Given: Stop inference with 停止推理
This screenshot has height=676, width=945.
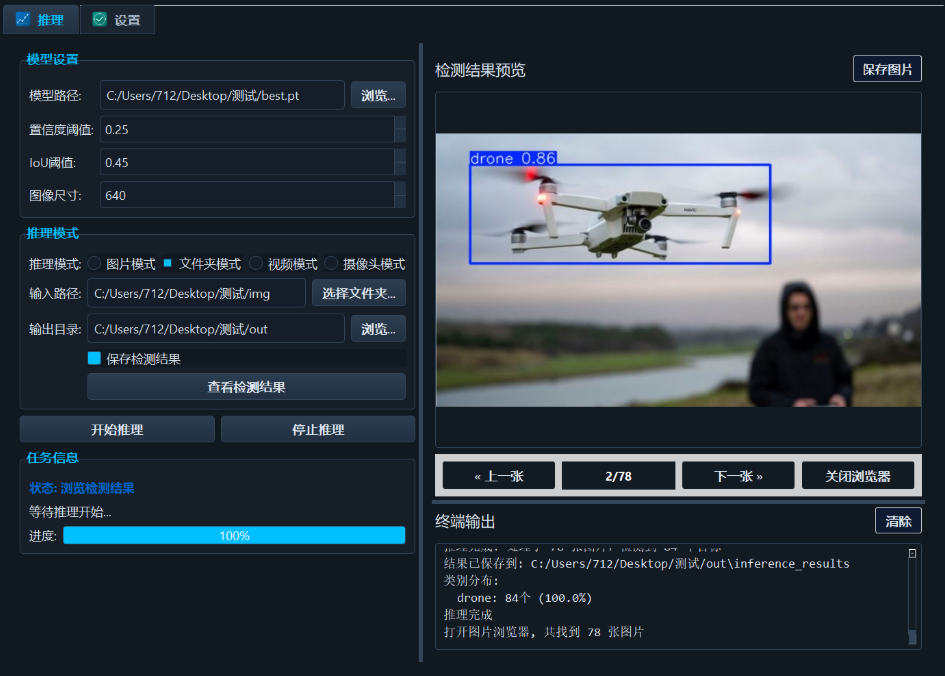Looking at the screenshot, I should (x=318, y=430).
